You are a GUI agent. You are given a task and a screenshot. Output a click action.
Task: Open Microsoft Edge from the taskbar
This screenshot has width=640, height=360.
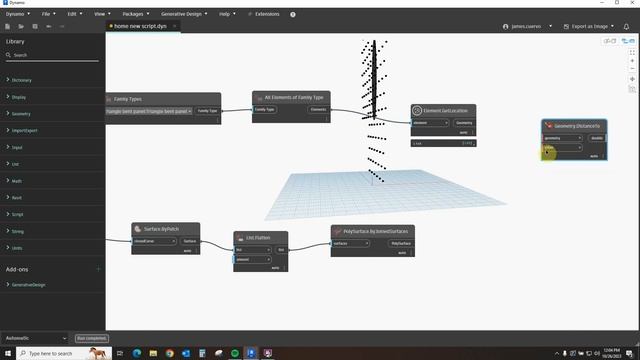pos(137,353)
